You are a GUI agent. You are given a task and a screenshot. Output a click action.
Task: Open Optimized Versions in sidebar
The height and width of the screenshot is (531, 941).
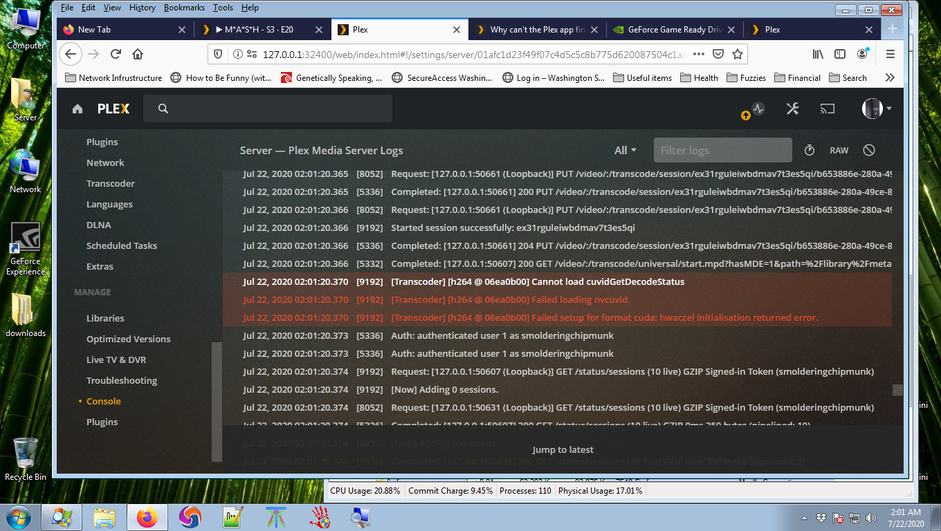[128, 339]
